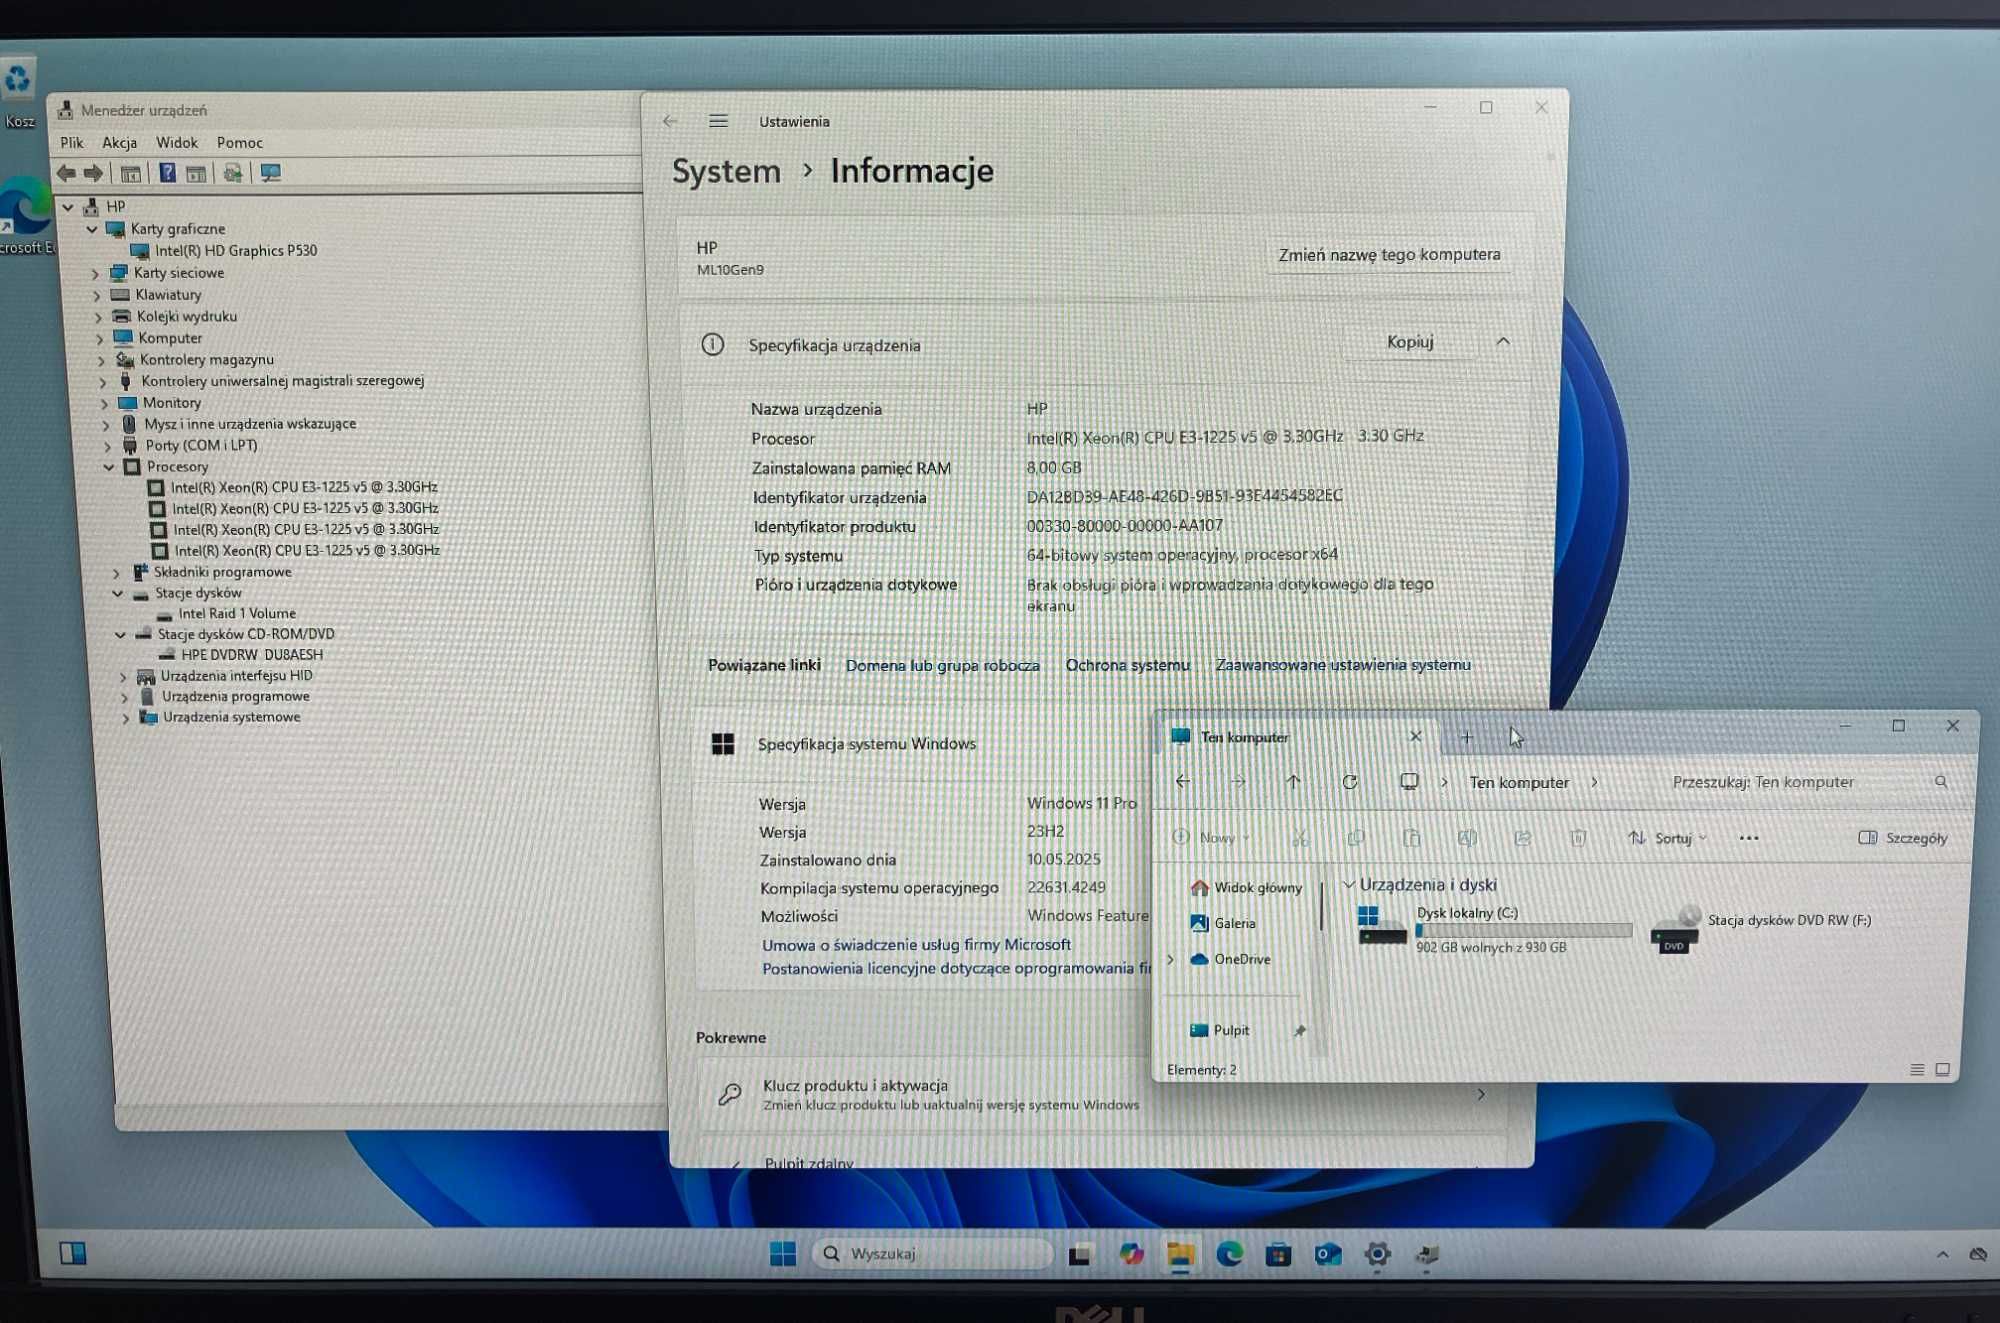
Task: Open Ochrona systemu link
Action: (1127, 666)
